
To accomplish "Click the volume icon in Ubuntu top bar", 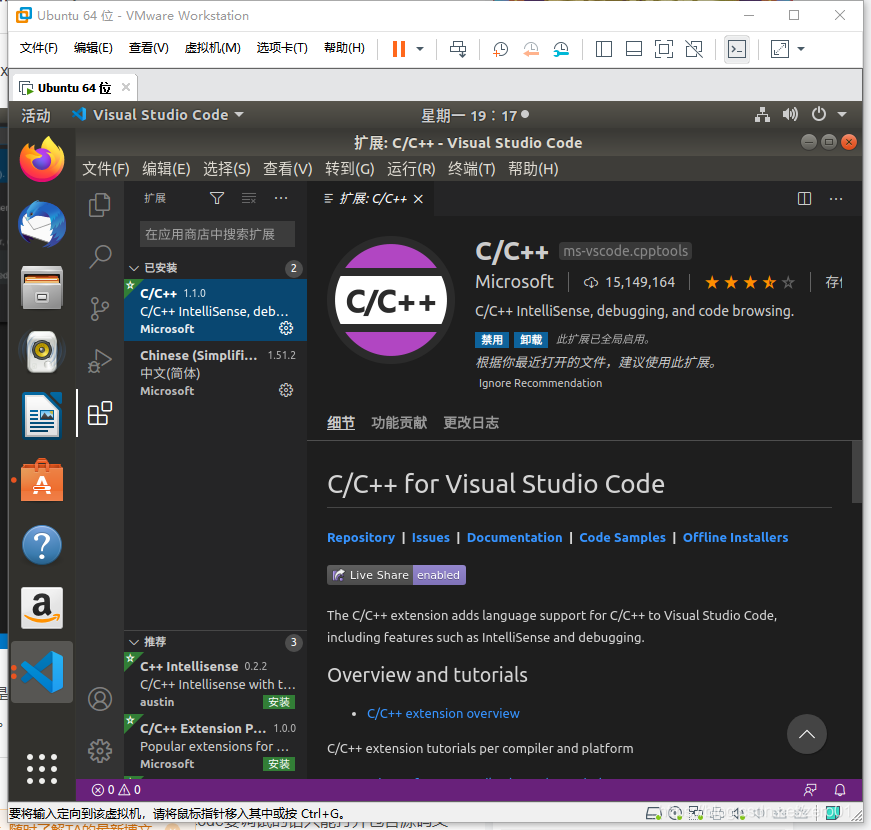I will tap(790, 114).
